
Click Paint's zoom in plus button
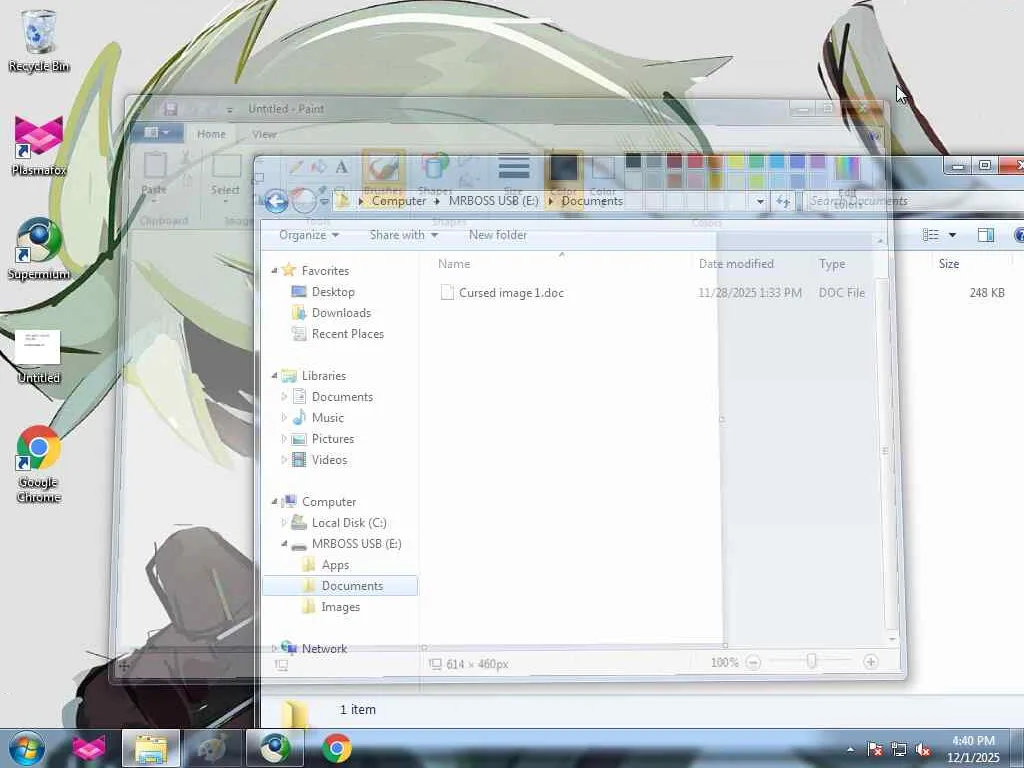click(x=871, y=662)
